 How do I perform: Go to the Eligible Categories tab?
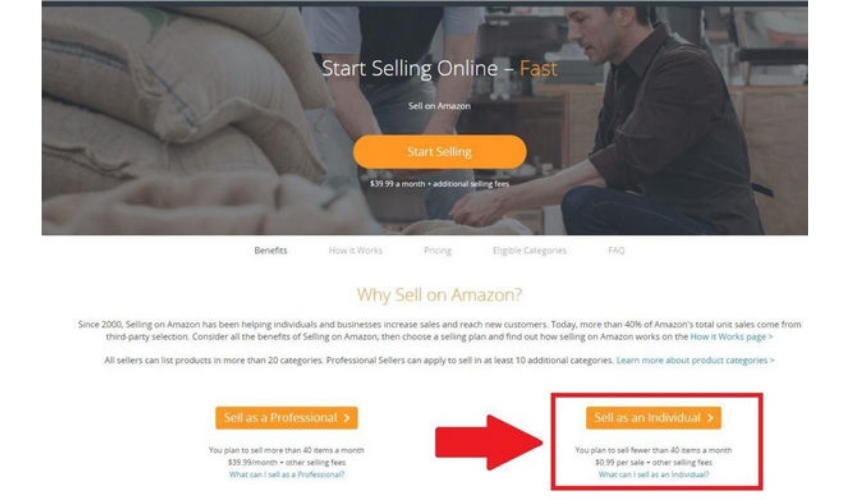click(530, 250)
